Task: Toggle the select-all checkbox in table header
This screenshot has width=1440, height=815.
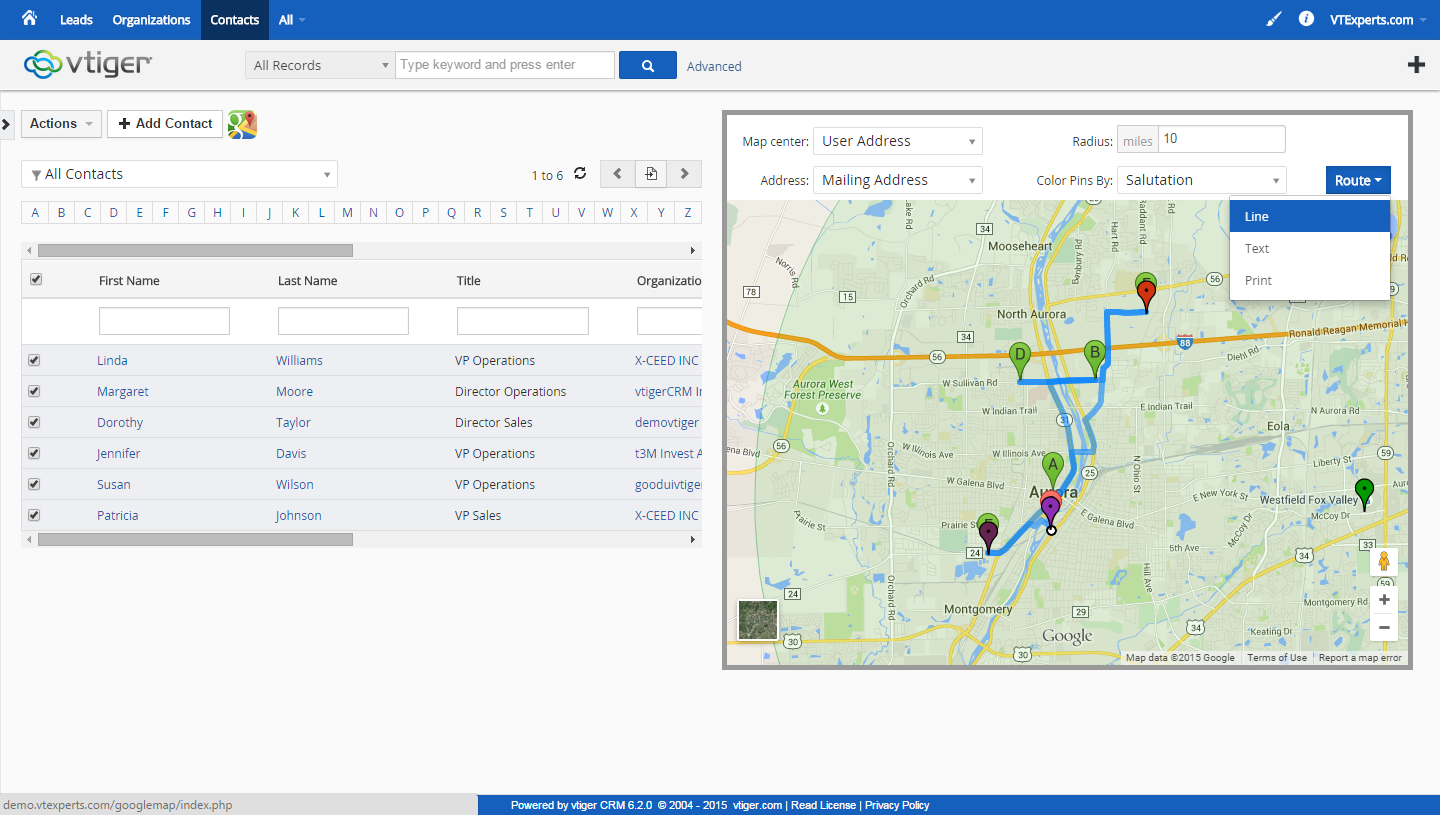Action: tap(36, 280)
